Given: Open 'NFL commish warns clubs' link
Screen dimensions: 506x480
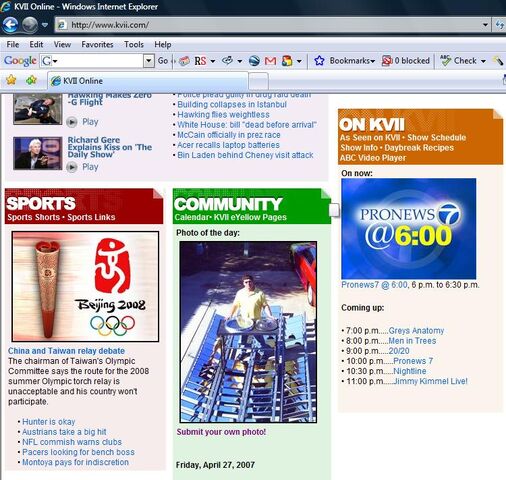Looking at the screenshot, I should [72, 442].
